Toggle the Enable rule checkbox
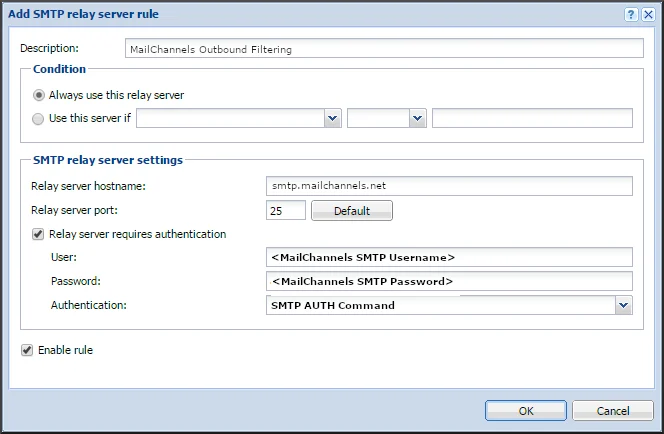The height and width of the screenshot is (434, 664). [27, 350]
